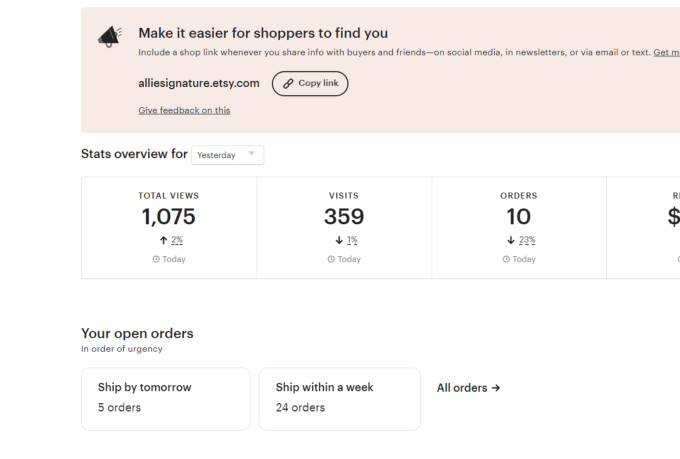680x459 pixels.
Task: Click the 23% change under Orders
Action: 527,241
